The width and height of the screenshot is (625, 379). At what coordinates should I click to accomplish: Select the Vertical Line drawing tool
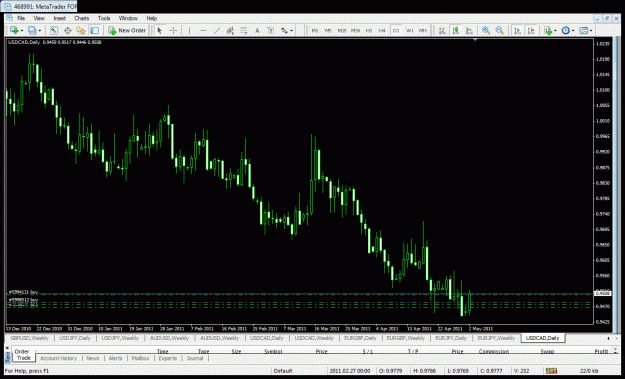pyautogui.click(x=189, y=30)
